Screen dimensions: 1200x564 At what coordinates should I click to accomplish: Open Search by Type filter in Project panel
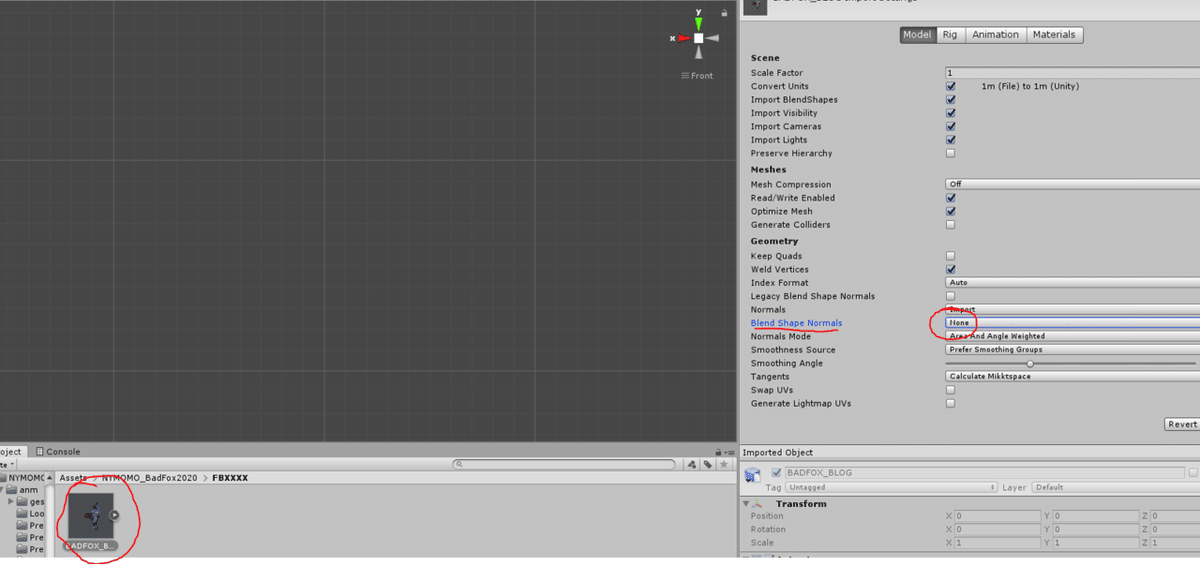click(x=691, y=464)
